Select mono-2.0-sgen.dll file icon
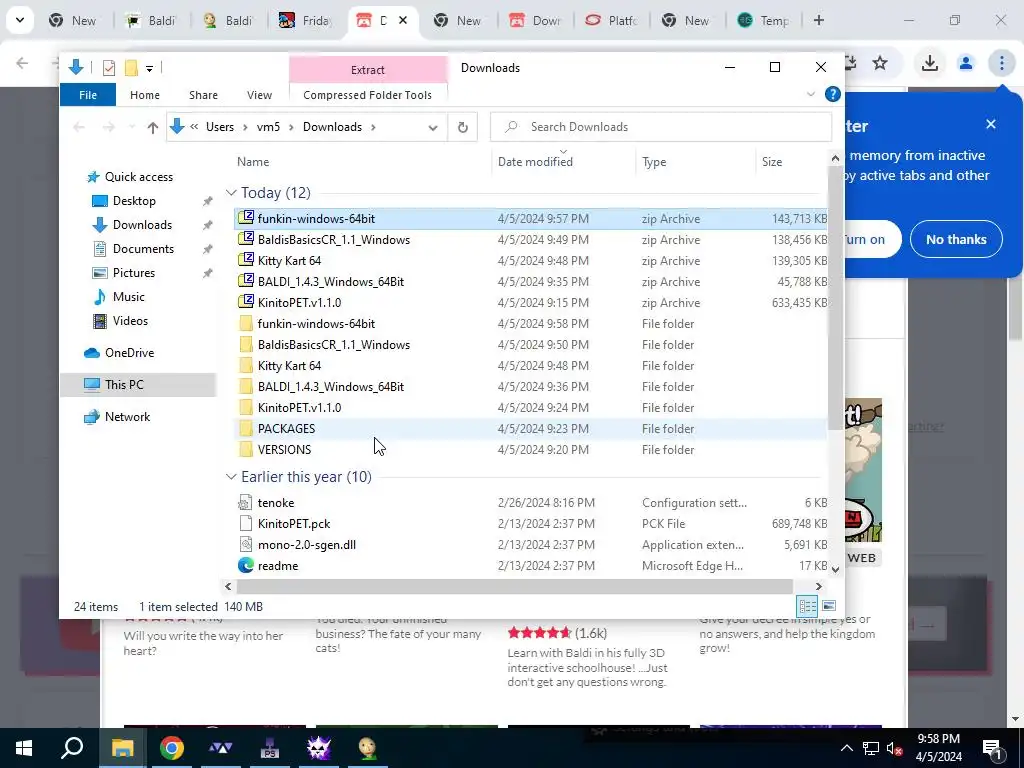Screen dimensions: 1024x768 click(245, 544)
